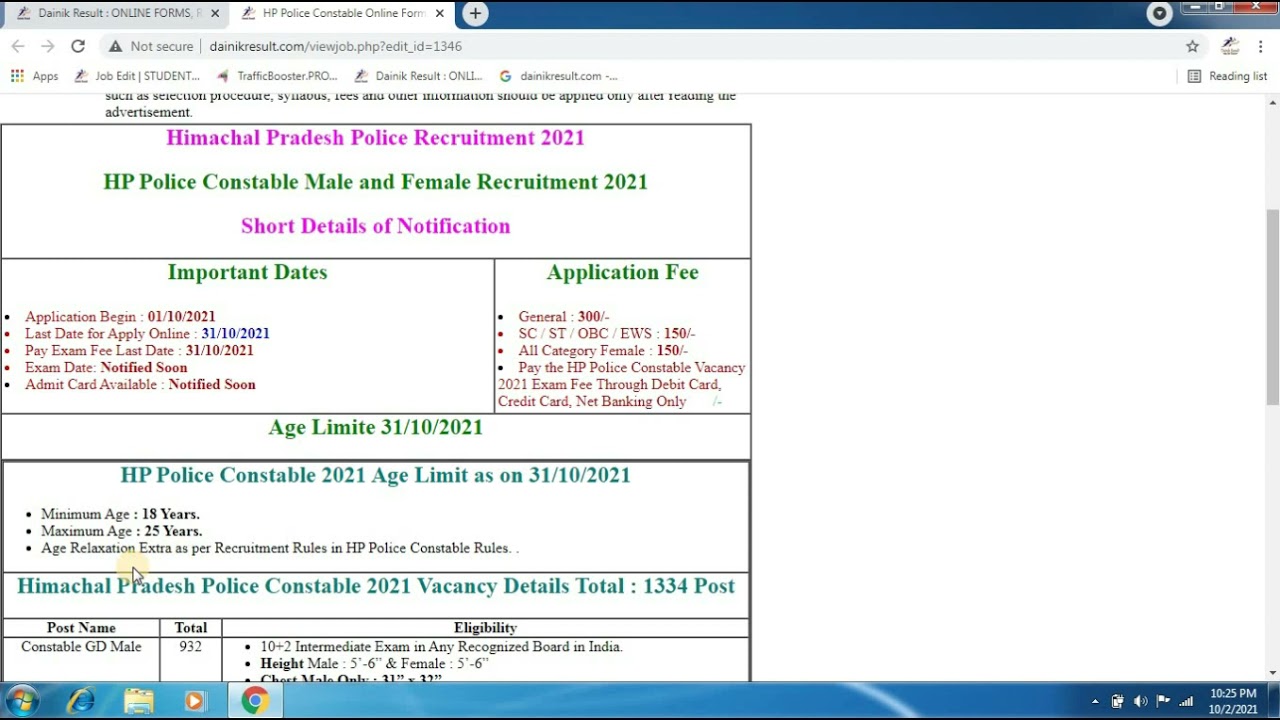Open the Chrome three-dot menu

click(1261, 46)
